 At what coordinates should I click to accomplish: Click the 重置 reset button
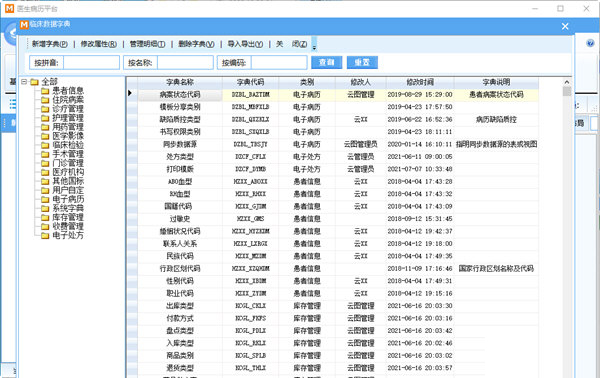click(x=362, y=62)
